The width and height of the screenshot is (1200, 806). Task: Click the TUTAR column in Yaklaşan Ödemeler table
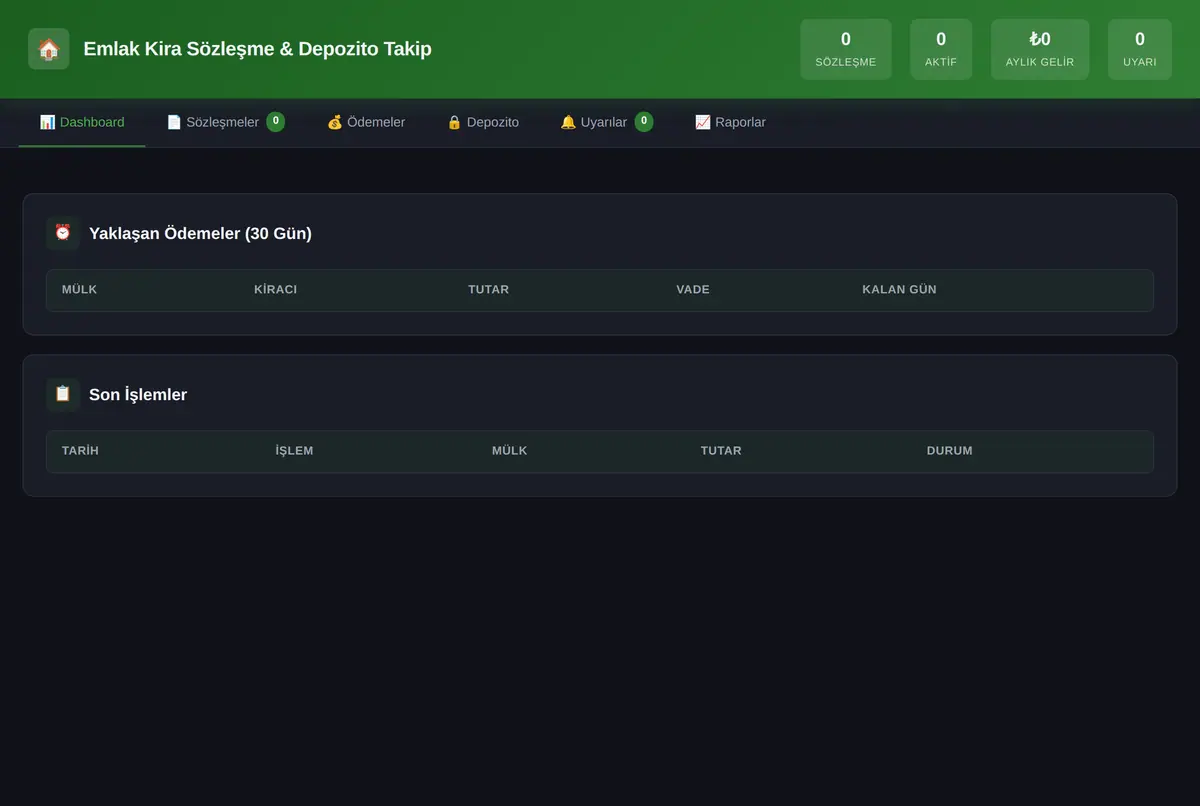[489, 290]
